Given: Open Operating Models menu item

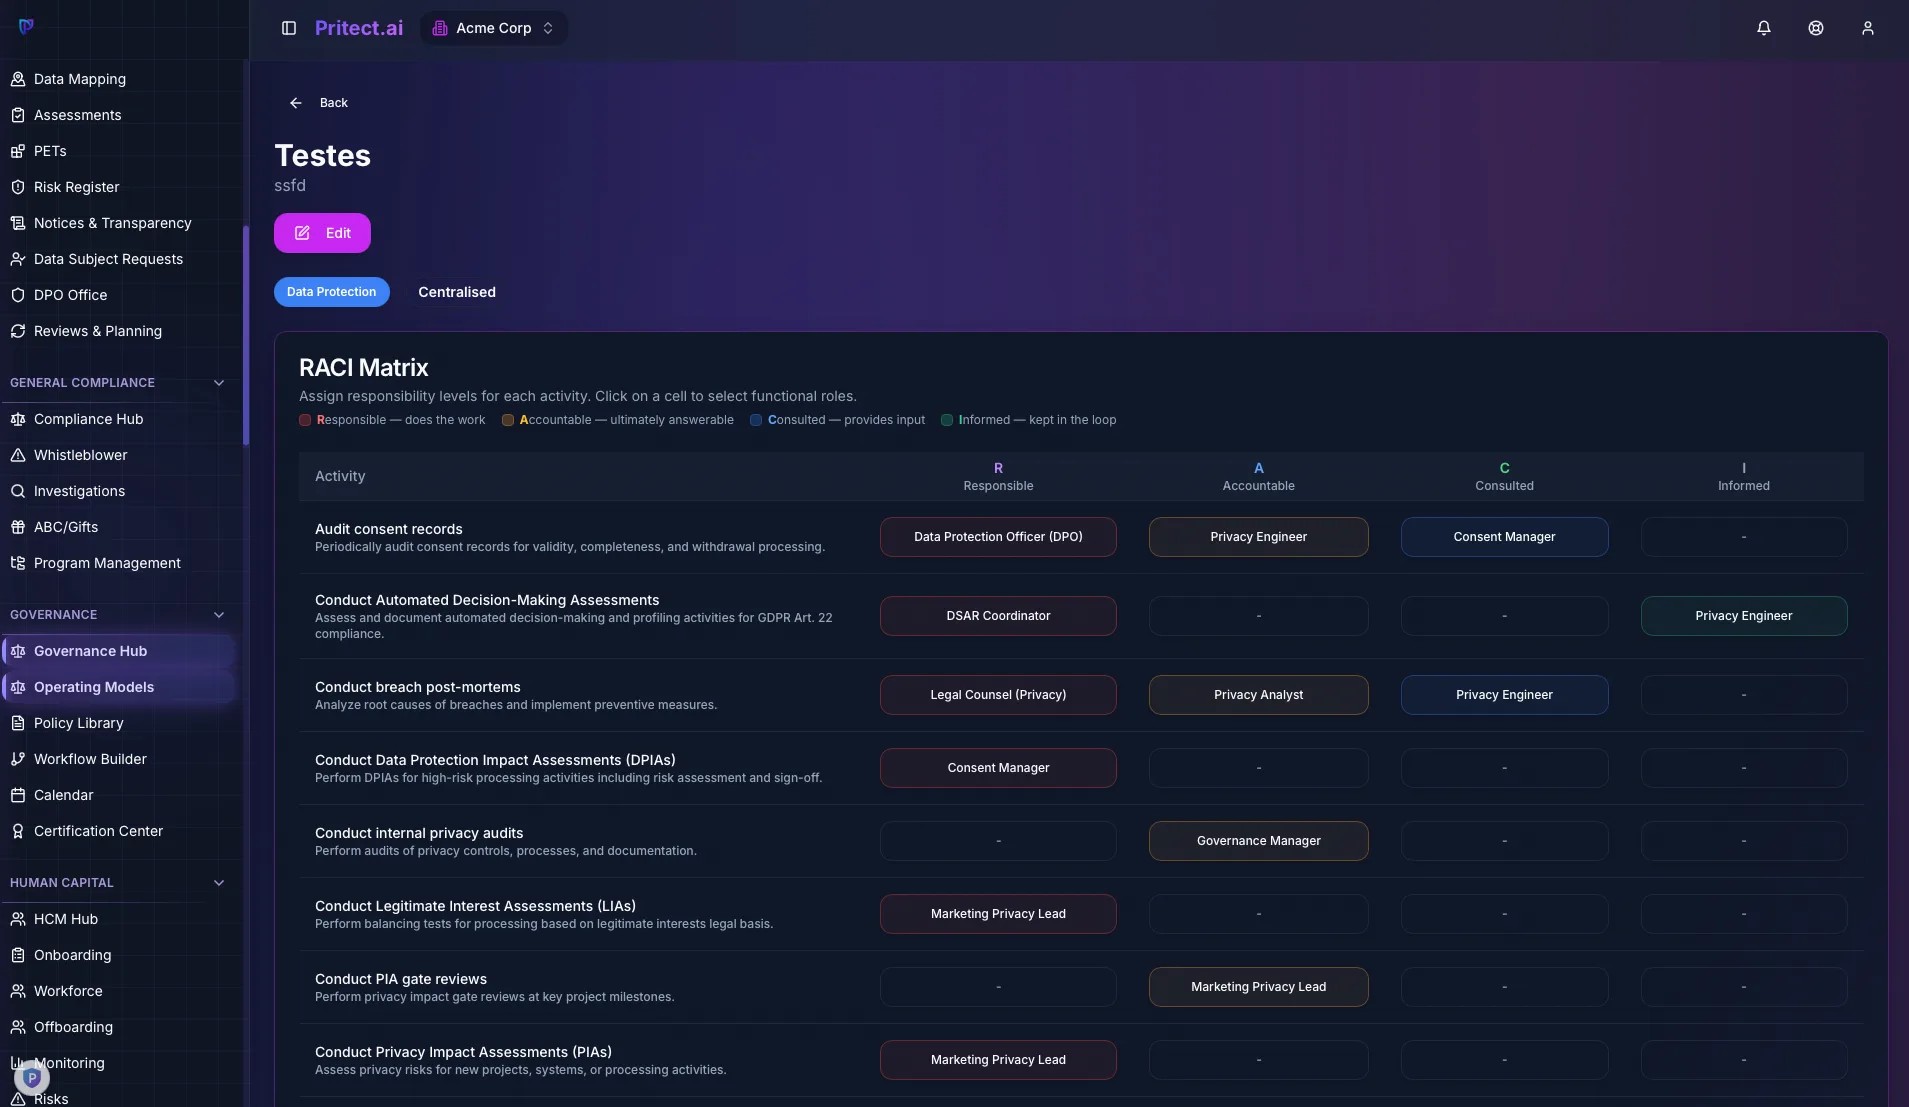Looking at the screenshot, I should 120,687.
